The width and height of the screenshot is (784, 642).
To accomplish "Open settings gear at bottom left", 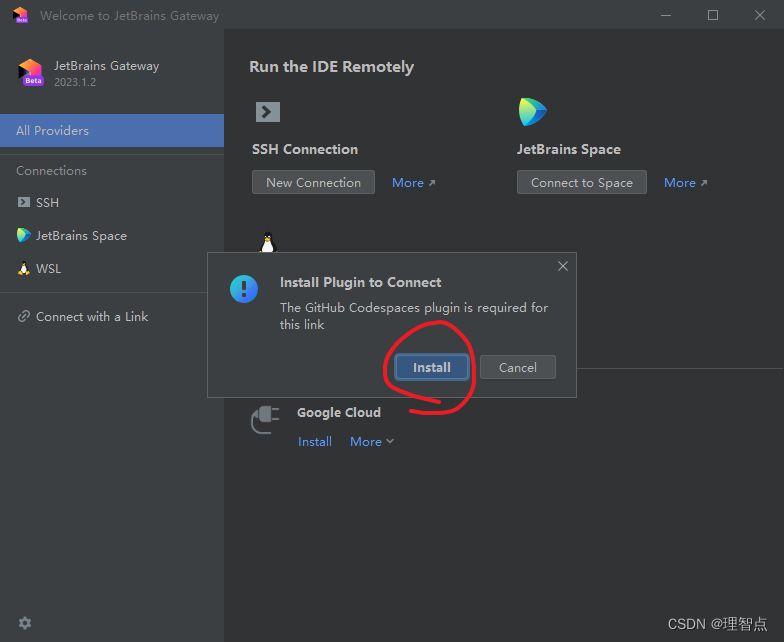I will tap(24, 623).
